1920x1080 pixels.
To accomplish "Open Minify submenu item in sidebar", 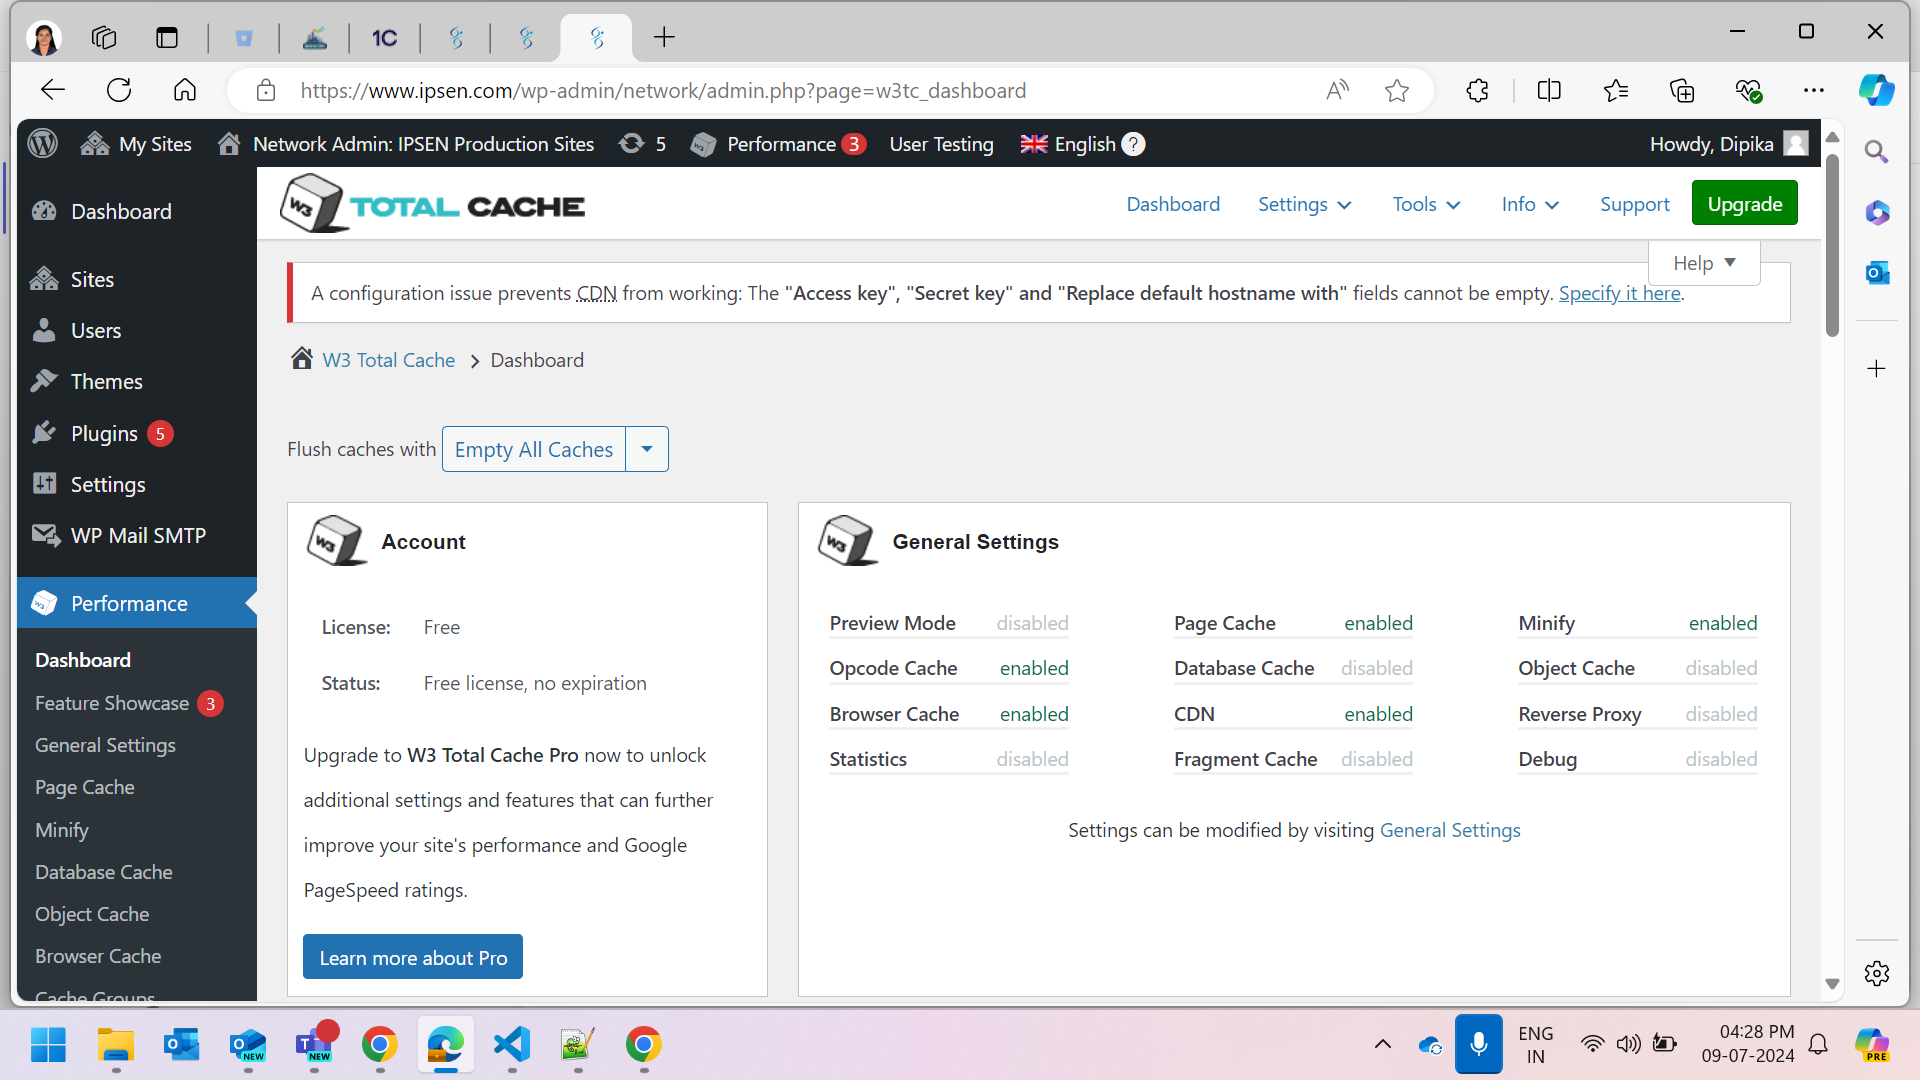I will pyautogui.click(x=62, y=830).
